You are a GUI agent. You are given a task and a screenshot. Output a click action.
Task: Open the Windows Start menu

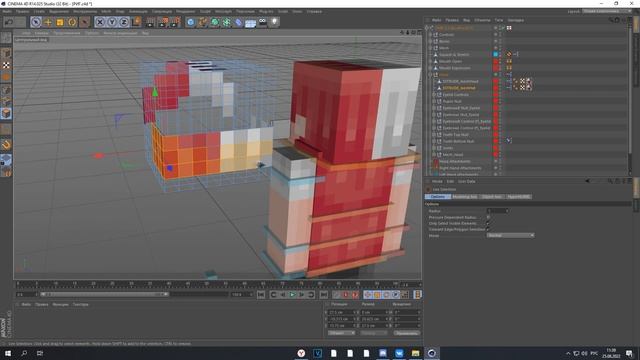pyautogui.click(x=8, y=353)
